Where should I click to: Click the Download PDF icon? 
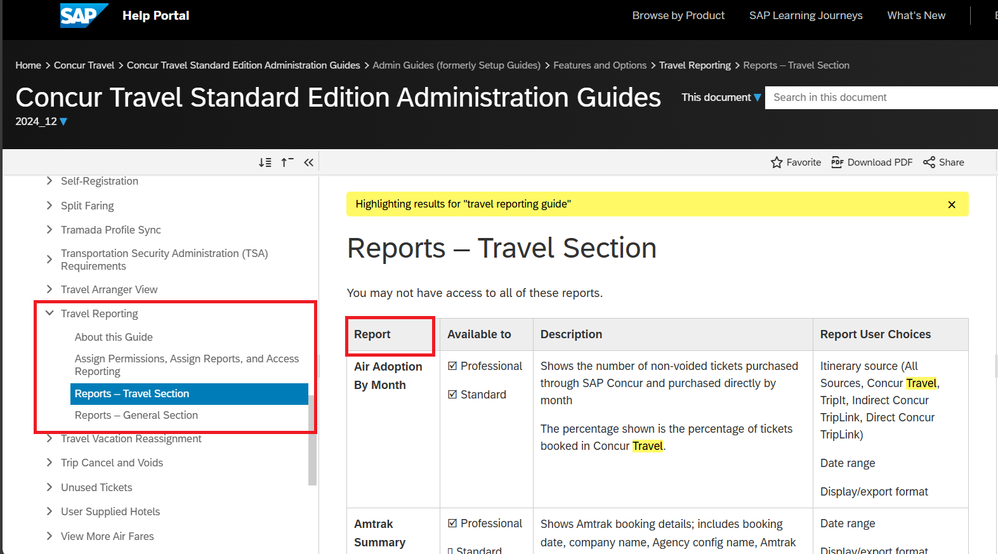click(x=837, y=162)
